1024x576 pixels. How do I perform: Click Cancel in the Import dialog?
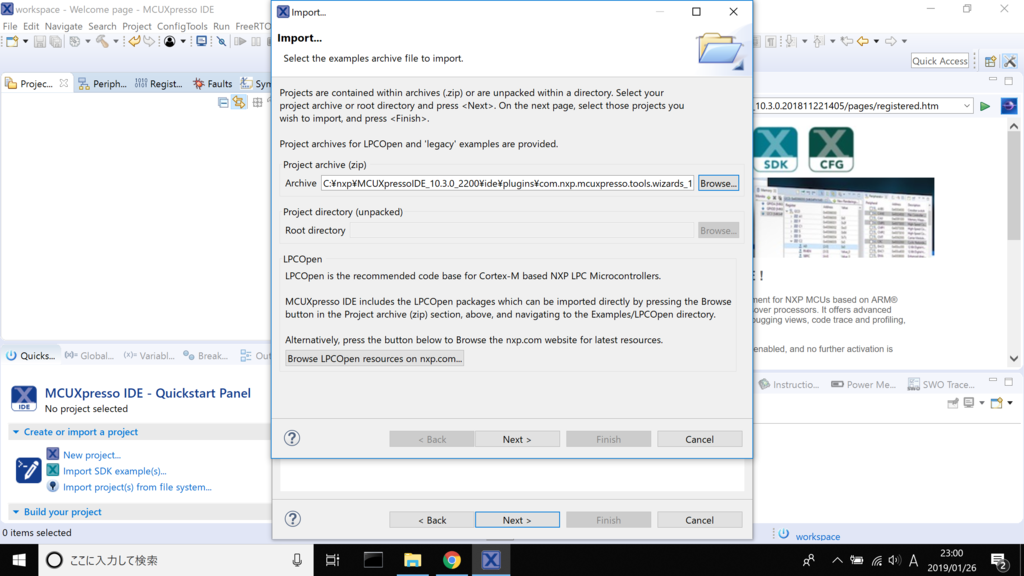point(699,439)
